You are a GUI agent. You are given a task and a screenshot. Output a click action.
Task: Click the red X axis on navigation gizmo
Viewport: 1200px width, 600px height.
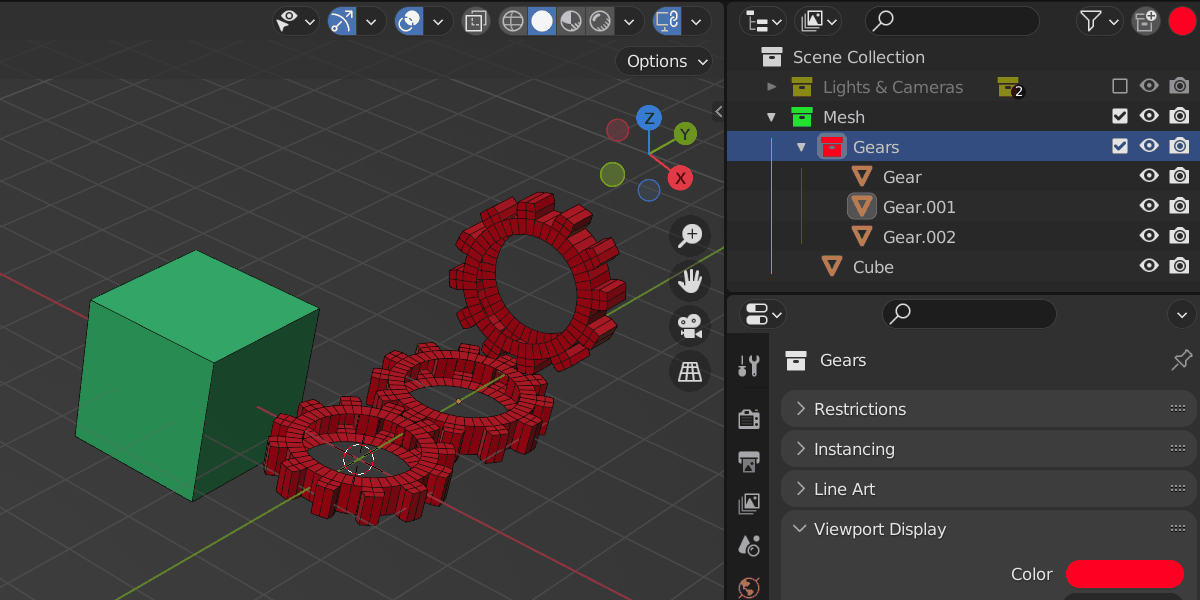(681, 178)
